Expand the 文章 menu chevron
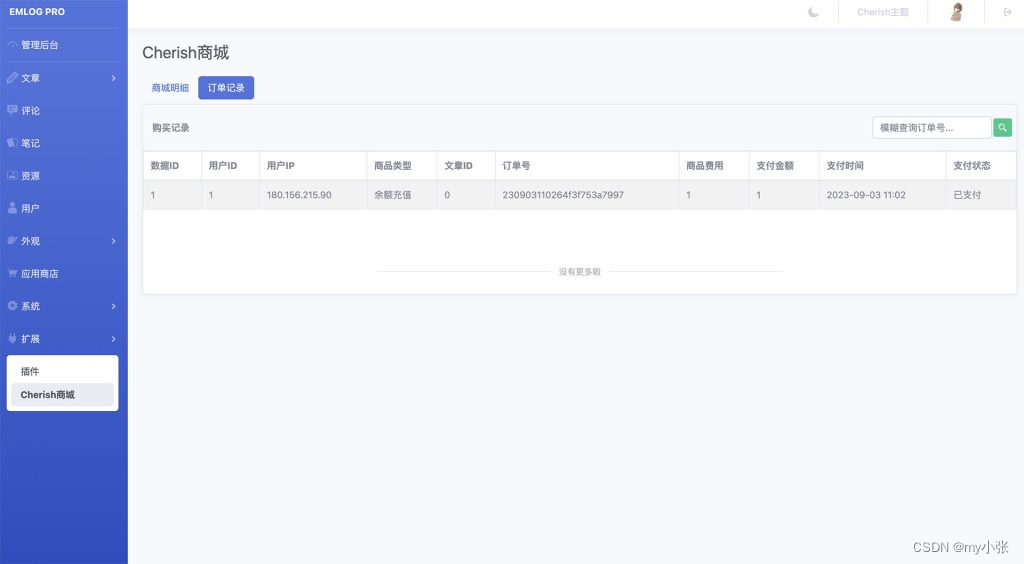Screen dimensions: 1024x564 click(x=114, y=78)
